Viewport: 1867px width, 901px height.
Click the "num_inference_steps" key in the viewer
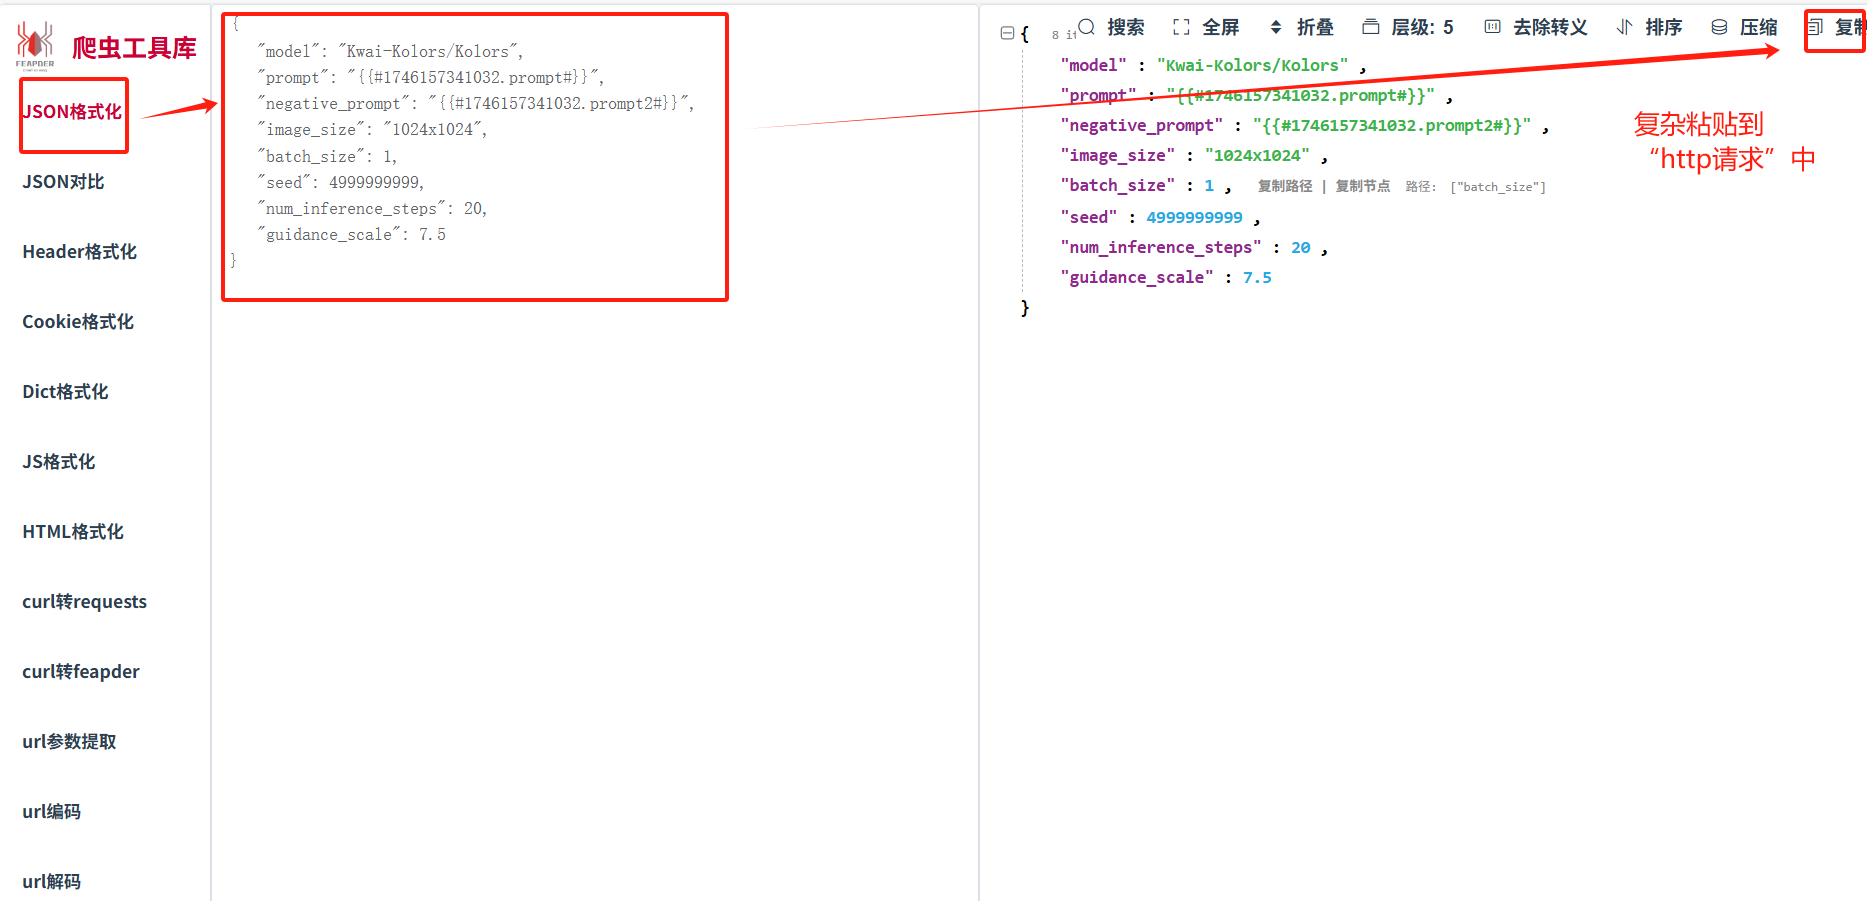pos(1160,247)
